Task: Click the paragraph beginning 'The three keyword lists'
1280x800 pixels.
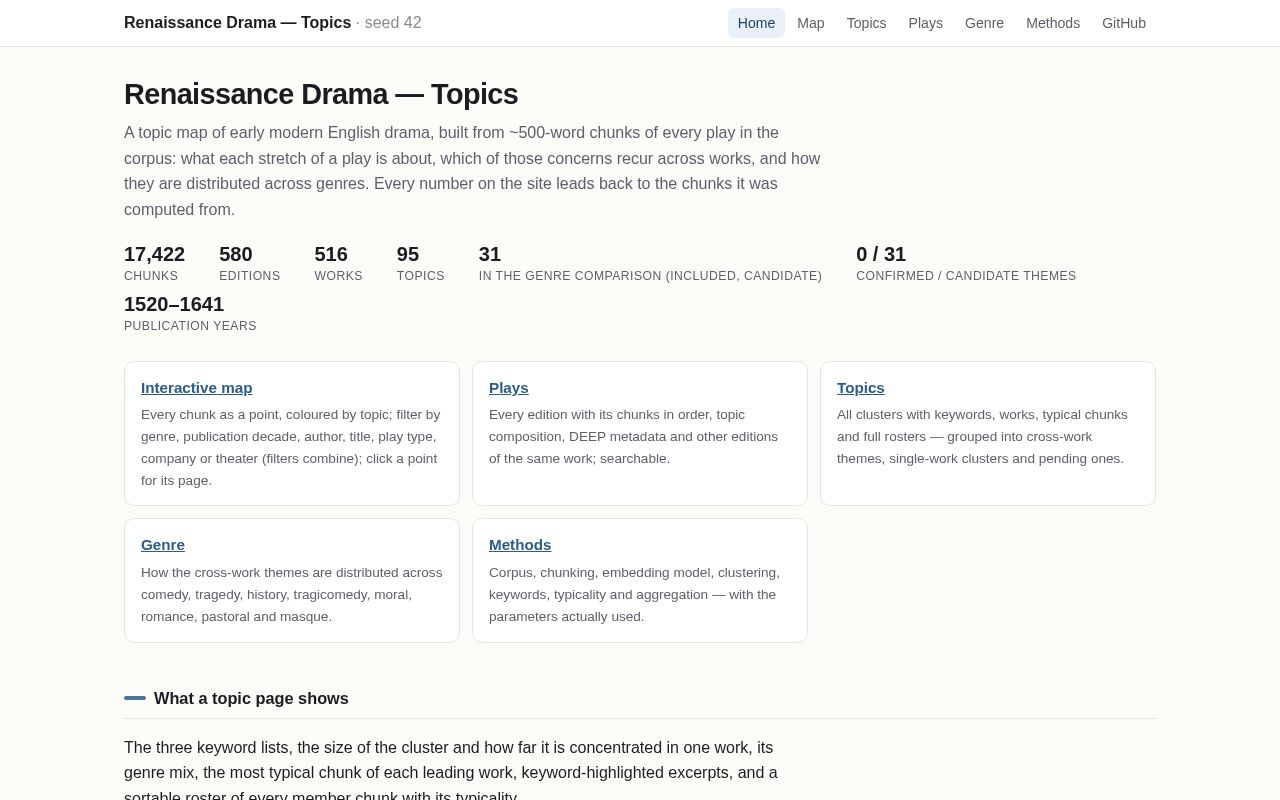Action: (x=452, y=772)
